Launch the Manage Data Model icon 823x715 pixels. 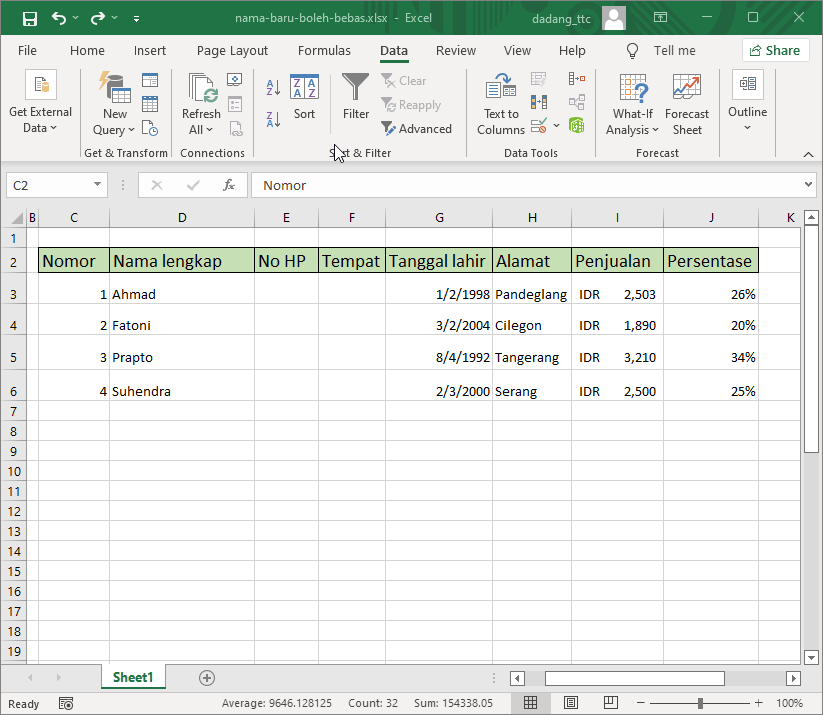point(578,124)
